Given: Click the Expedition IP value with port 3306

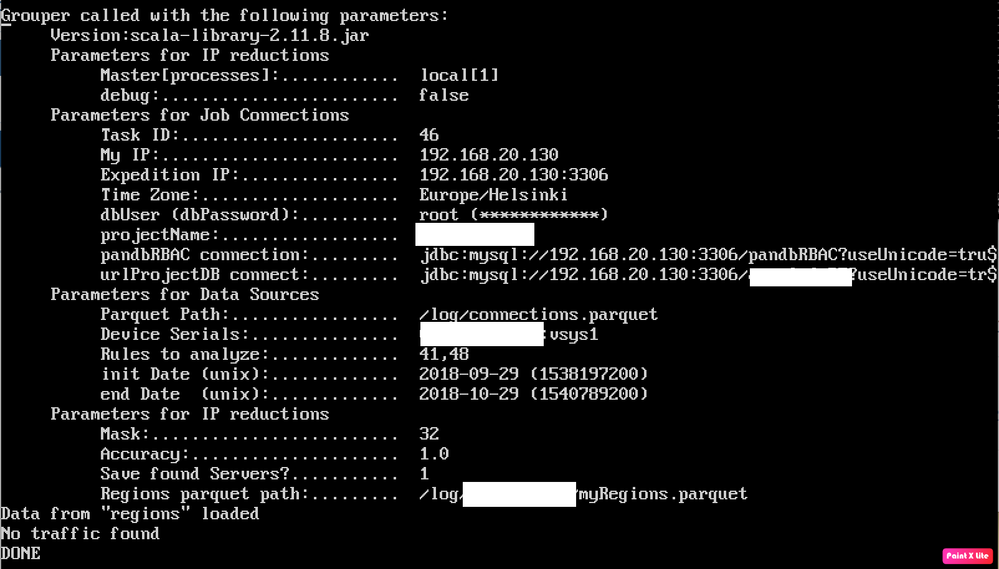Looking at the screenshot, I should 514,175.
